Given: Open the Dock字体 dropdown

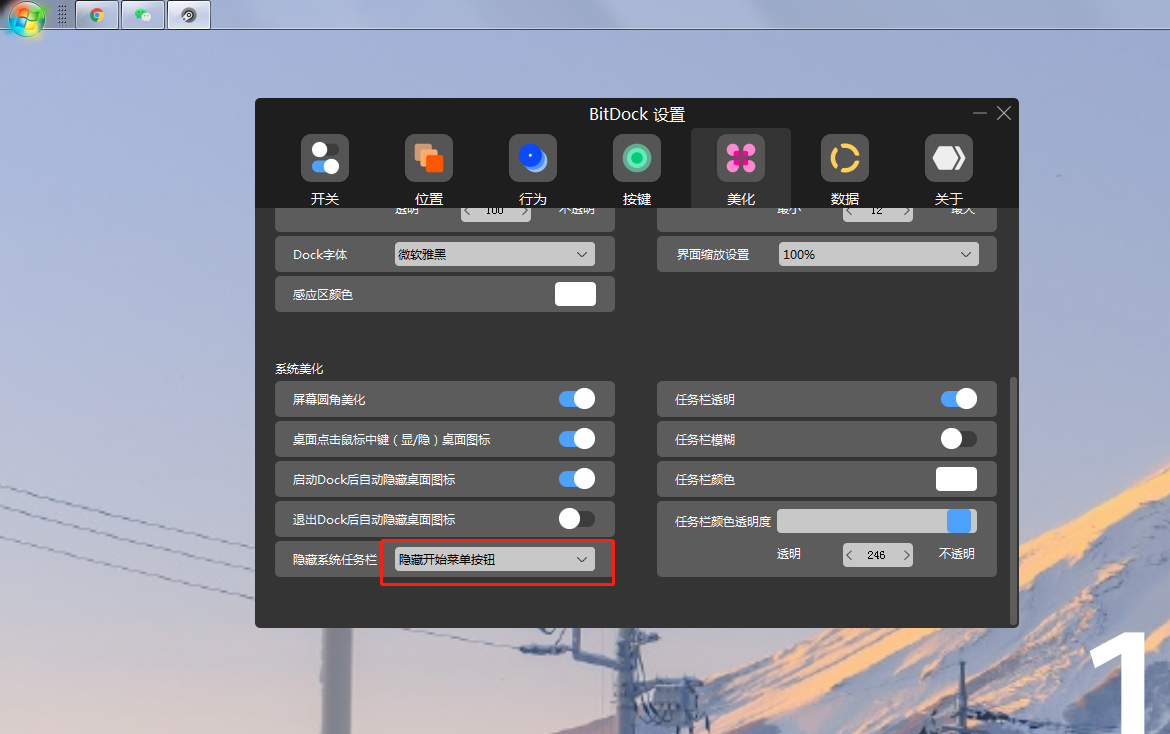Looking at the screenshot, I should 495,254.
